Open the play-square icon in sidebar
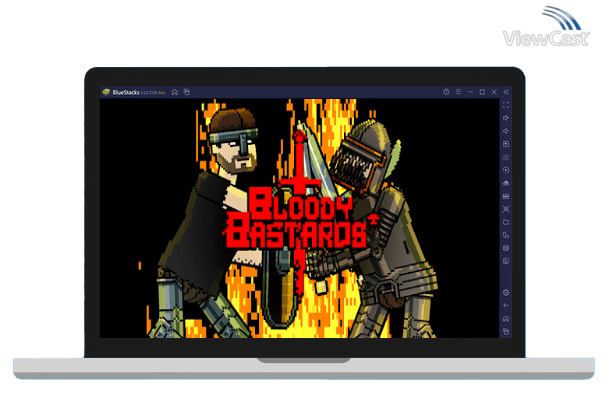The height and width of the screenshot is (414, 602). (506, 144)
